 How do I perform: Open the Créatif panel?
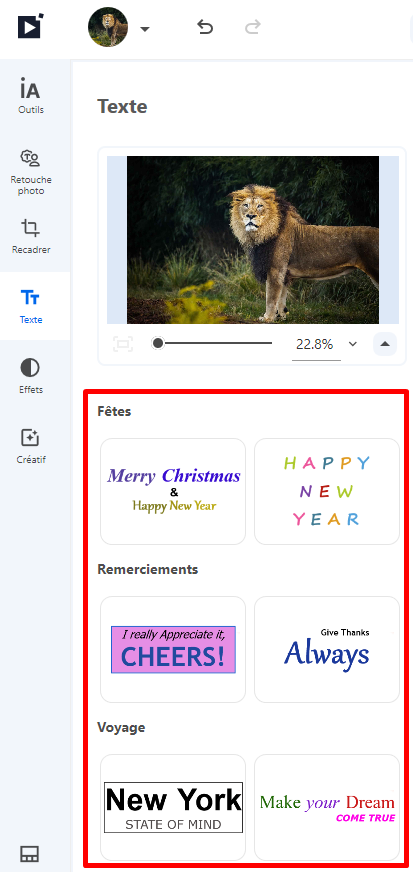pos(31,446)
